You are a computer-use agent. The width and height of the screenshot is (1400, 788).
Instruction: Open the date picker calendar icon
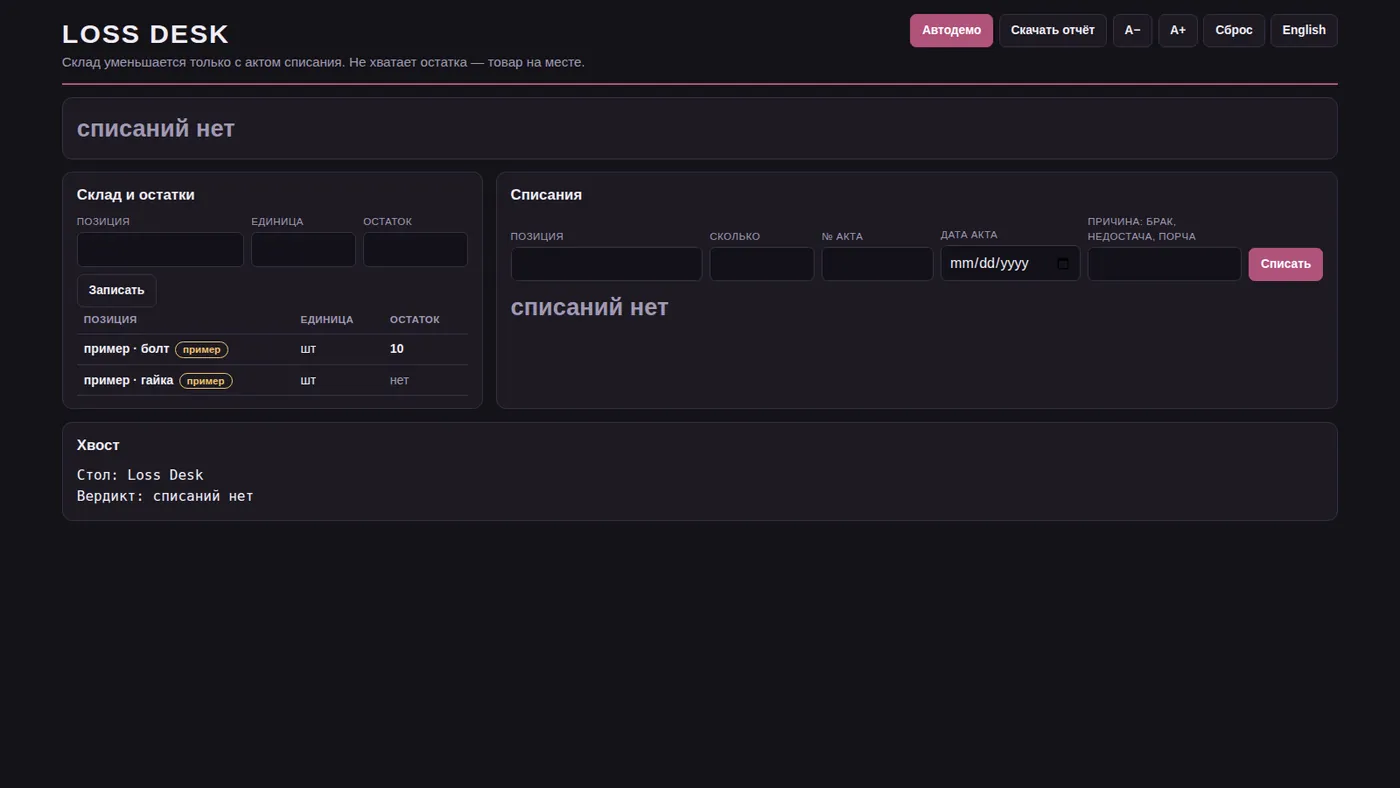1062,264
